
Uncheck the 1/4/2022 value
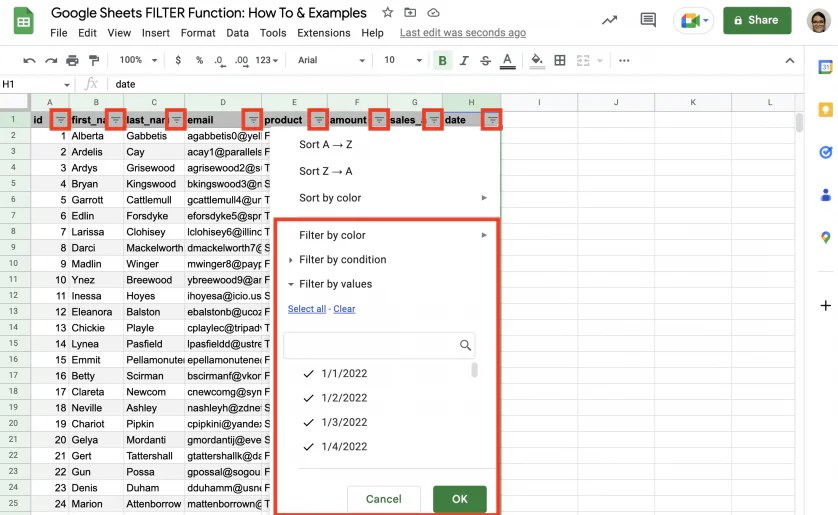(308, 447)
